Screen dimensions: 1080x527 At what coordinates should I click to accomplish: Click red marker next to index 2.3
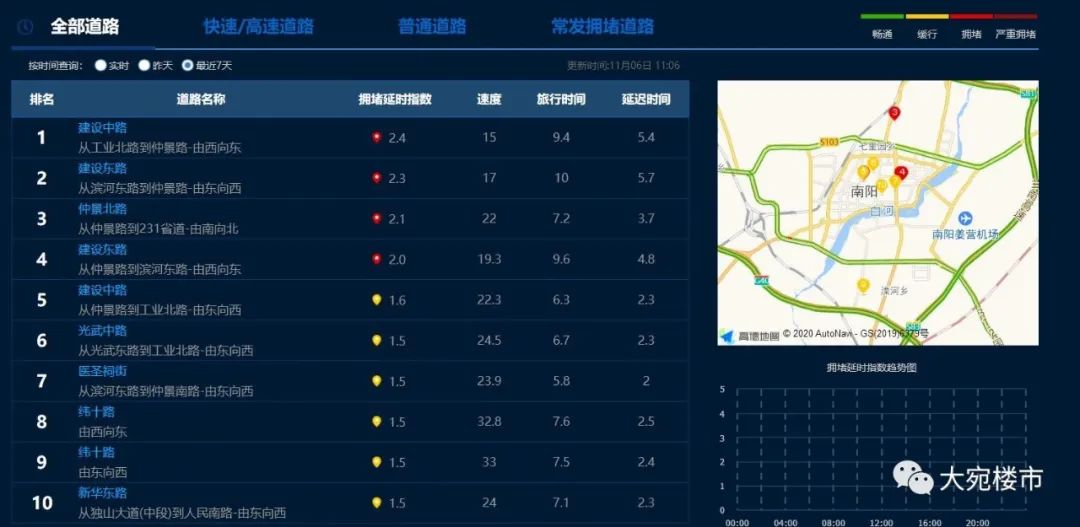pyautogui.click(x=376, y=178)
